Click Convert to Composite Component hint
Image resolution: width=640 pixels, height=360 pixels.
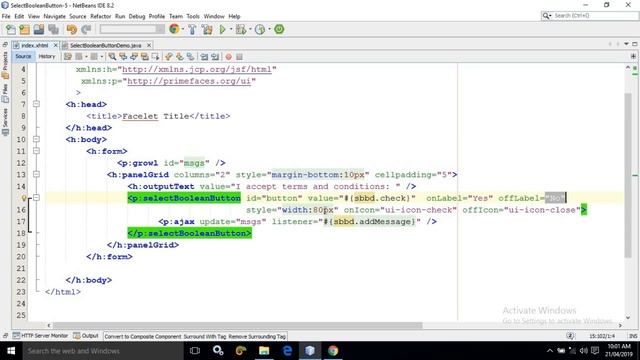(143, 336)
